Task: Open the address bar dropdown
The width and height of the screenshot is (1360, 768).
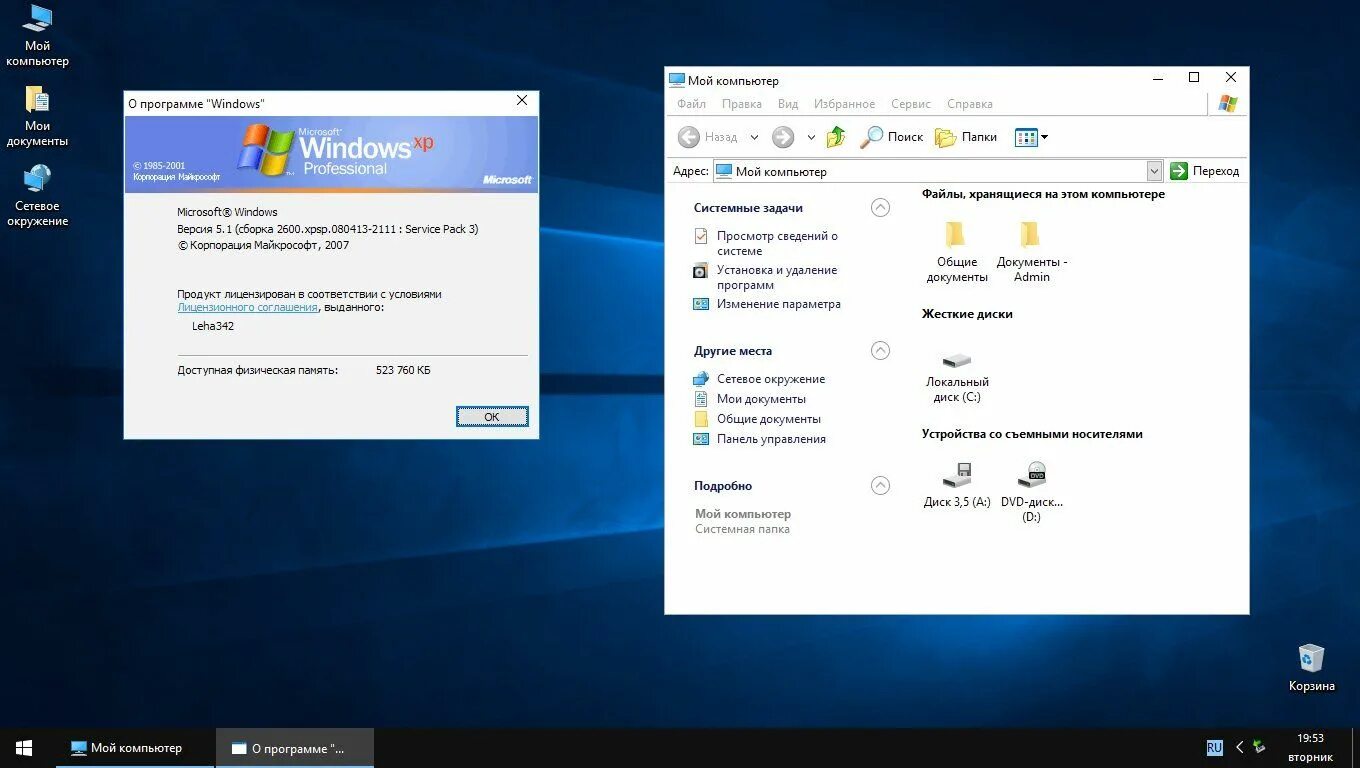Action: coord(1155,170)
